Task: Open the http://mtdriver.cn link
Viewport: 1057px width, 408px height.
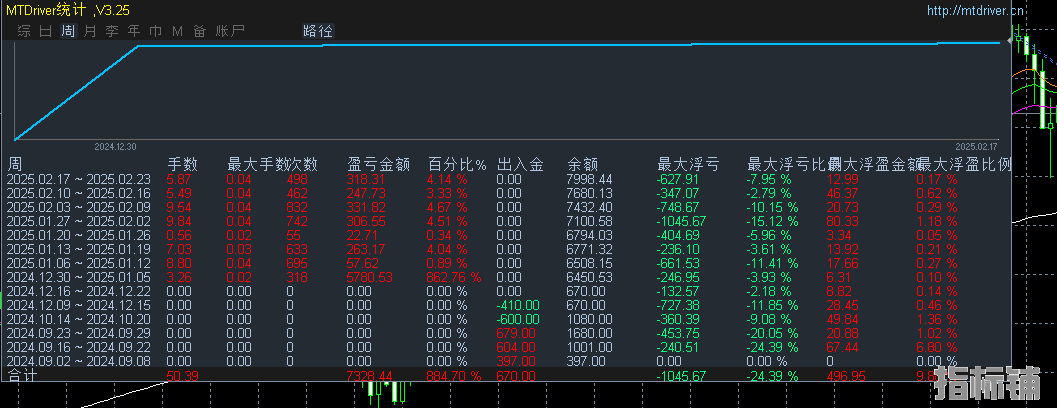Action: (x=975, y=10)
